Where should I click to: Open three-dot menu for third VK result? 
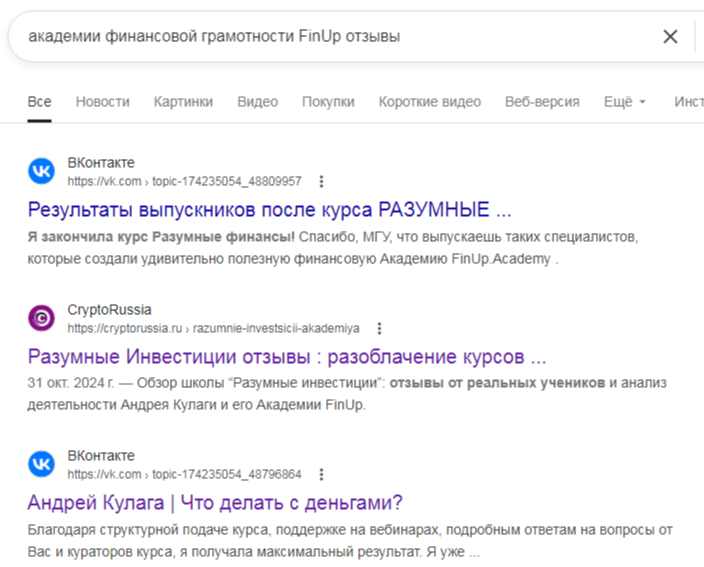click(x=321, y=474)
